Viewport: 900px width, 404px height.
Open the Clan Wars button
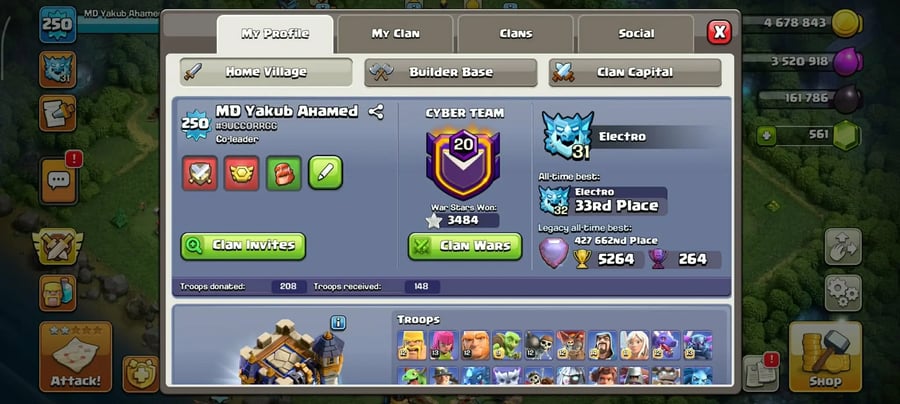[x=465, y=246]
